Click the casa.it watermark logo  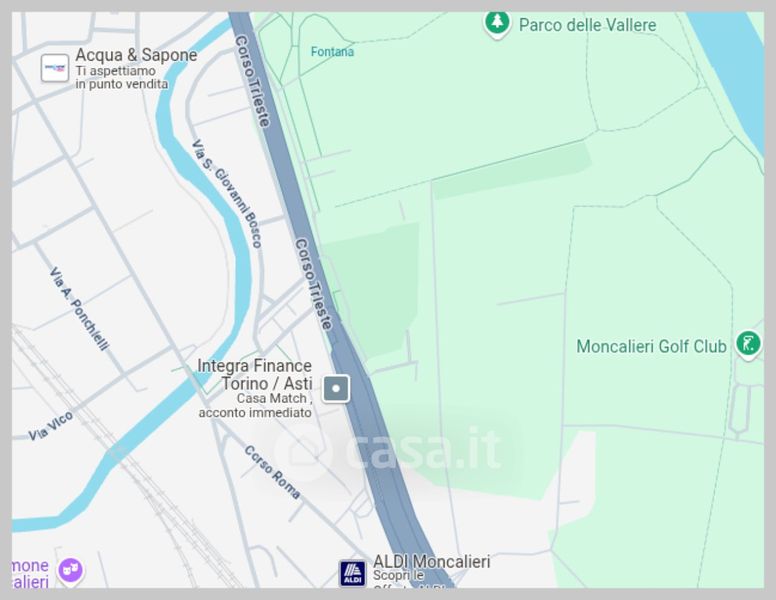(x=389, y=450)
